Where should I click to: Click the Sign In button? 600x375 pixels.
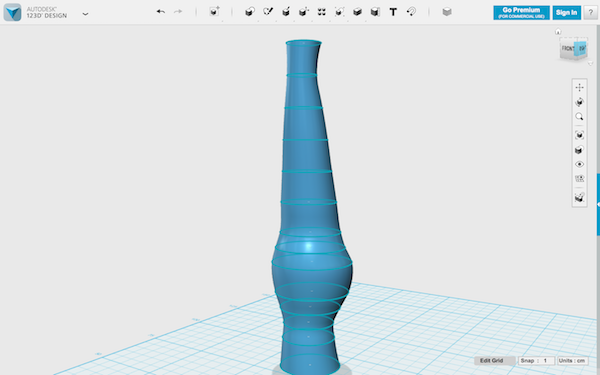click(x=566, y=13)
